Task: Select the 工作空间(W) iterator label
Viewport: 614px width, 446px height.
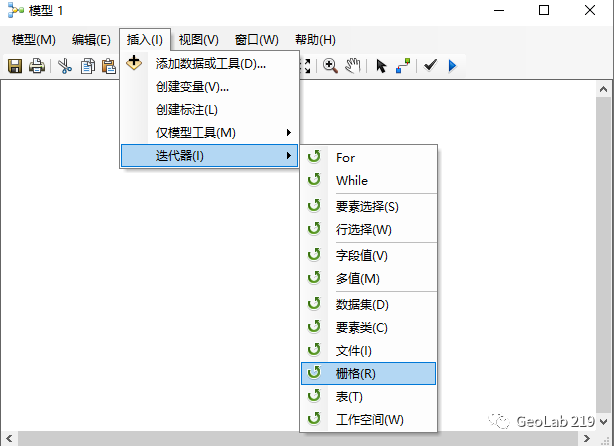Action: (369, 420)
